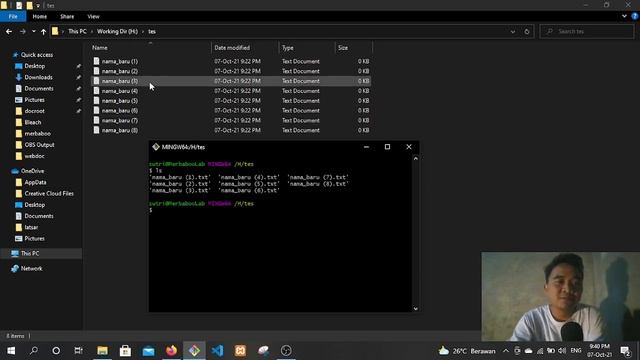
Task: Open OBS Studio from the taskbar
Action: point(286,351)
